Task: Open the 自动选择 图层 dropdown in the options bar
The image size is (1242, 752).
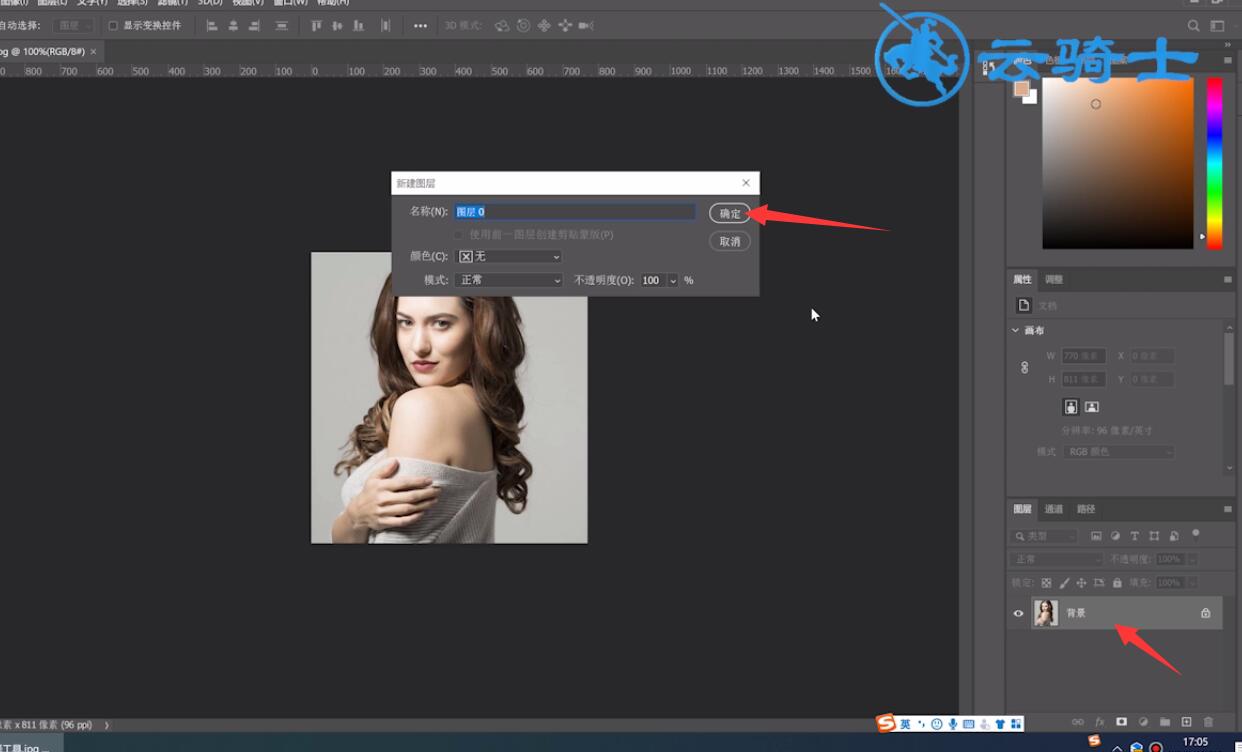Action: 74,25
